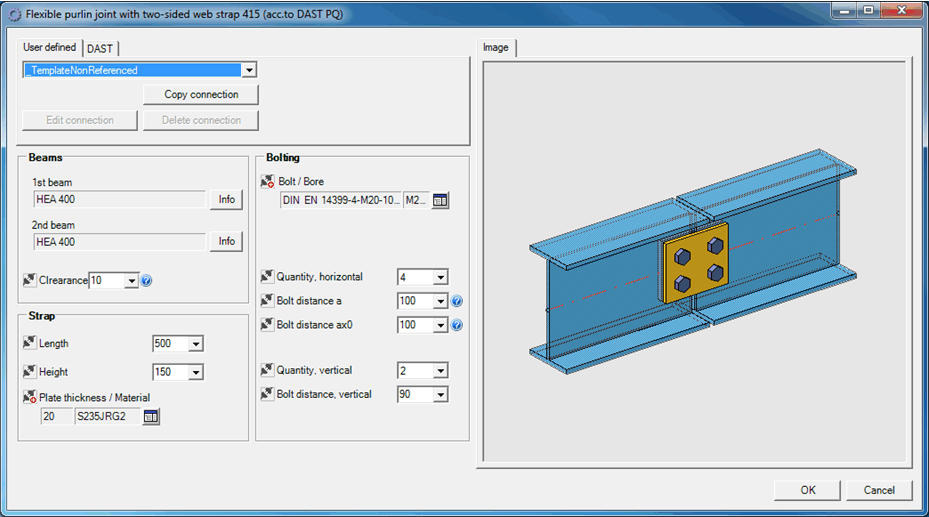This screenshot has height=517, width=929.
Task: Click the icon beside Plate thickness / Material
Action: [x=29, y=398]
